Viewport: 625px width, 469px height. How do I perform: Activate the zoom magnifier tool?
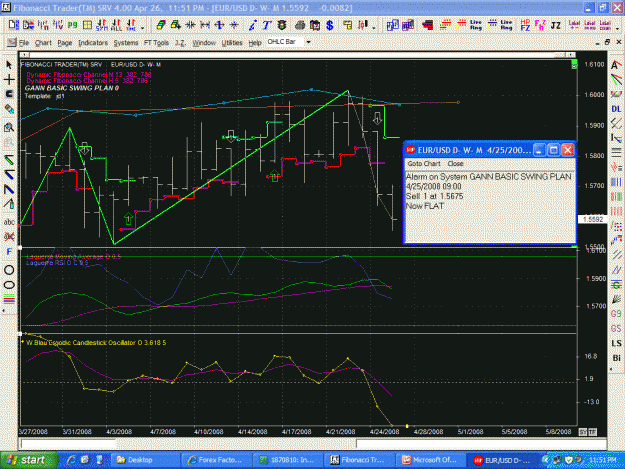click(x=9, y=128)
